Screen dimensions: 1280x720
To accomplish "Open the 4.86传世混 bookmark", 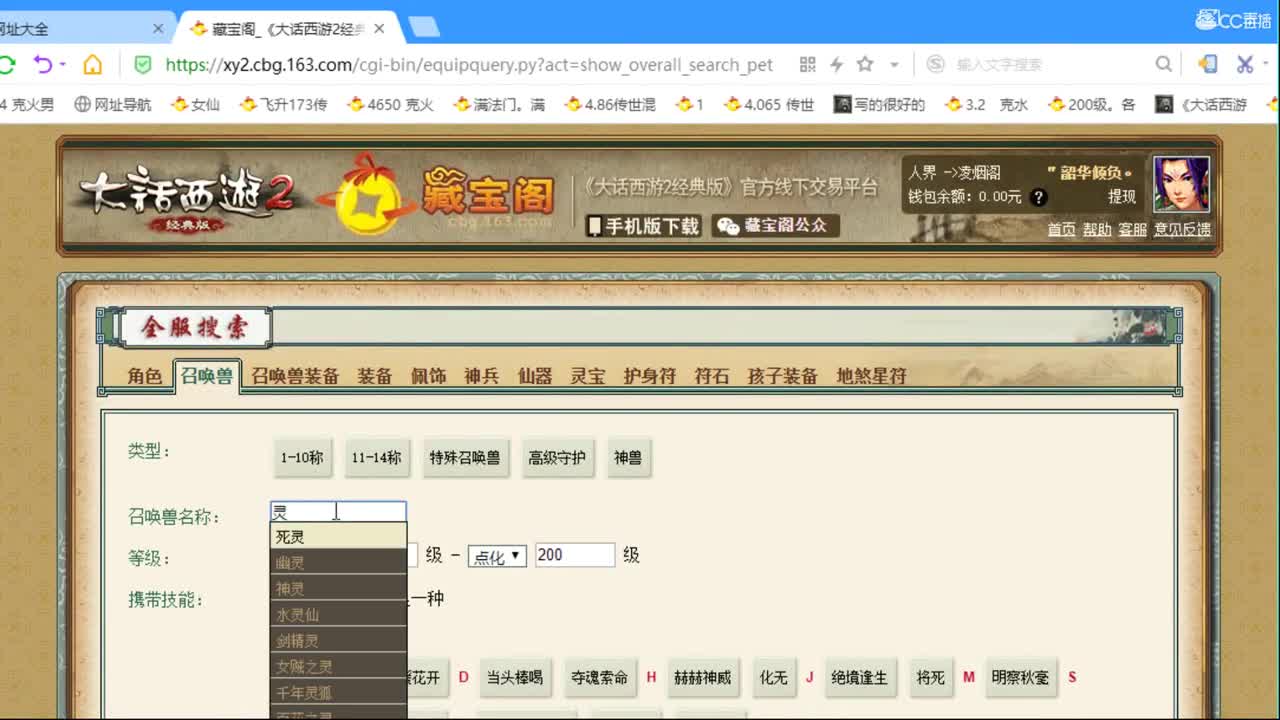I will pyautogui.click(x=610, y=104).
